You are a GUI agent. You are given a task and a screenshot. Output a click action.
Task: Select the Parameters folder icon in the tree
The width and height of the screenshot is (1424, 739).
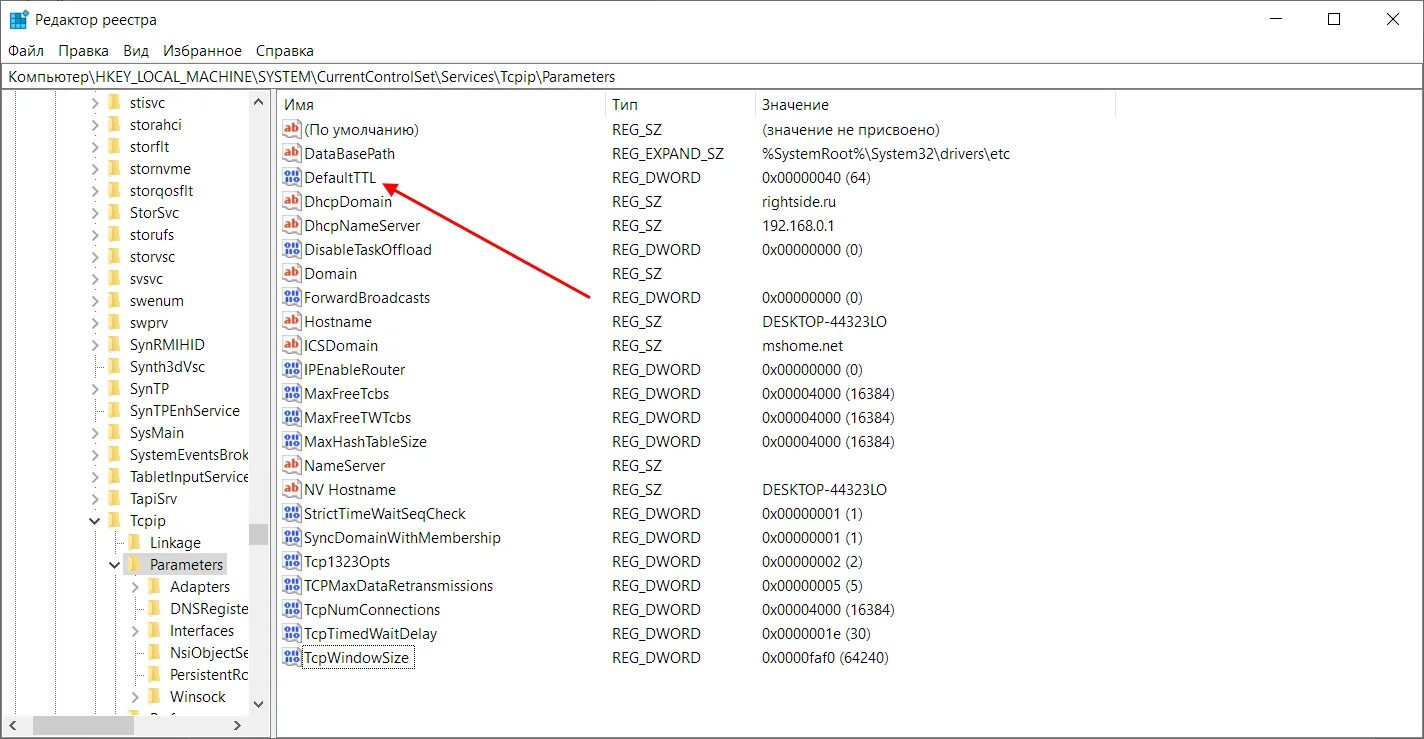(x=134, y=565)
